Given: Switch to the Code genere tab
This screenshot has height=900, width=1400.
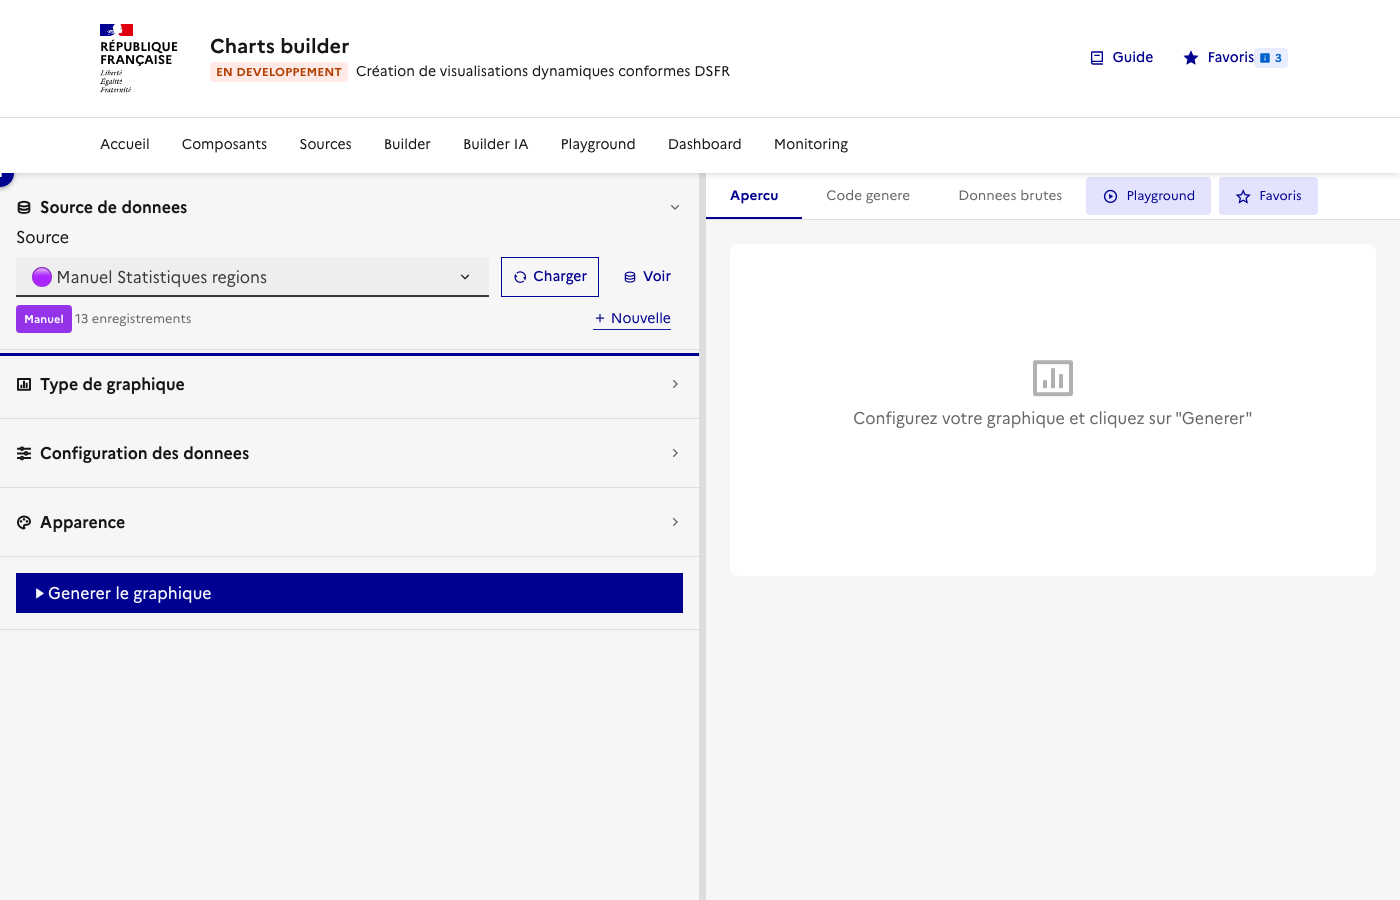Looking at the screenshot, I should [868, 195].
